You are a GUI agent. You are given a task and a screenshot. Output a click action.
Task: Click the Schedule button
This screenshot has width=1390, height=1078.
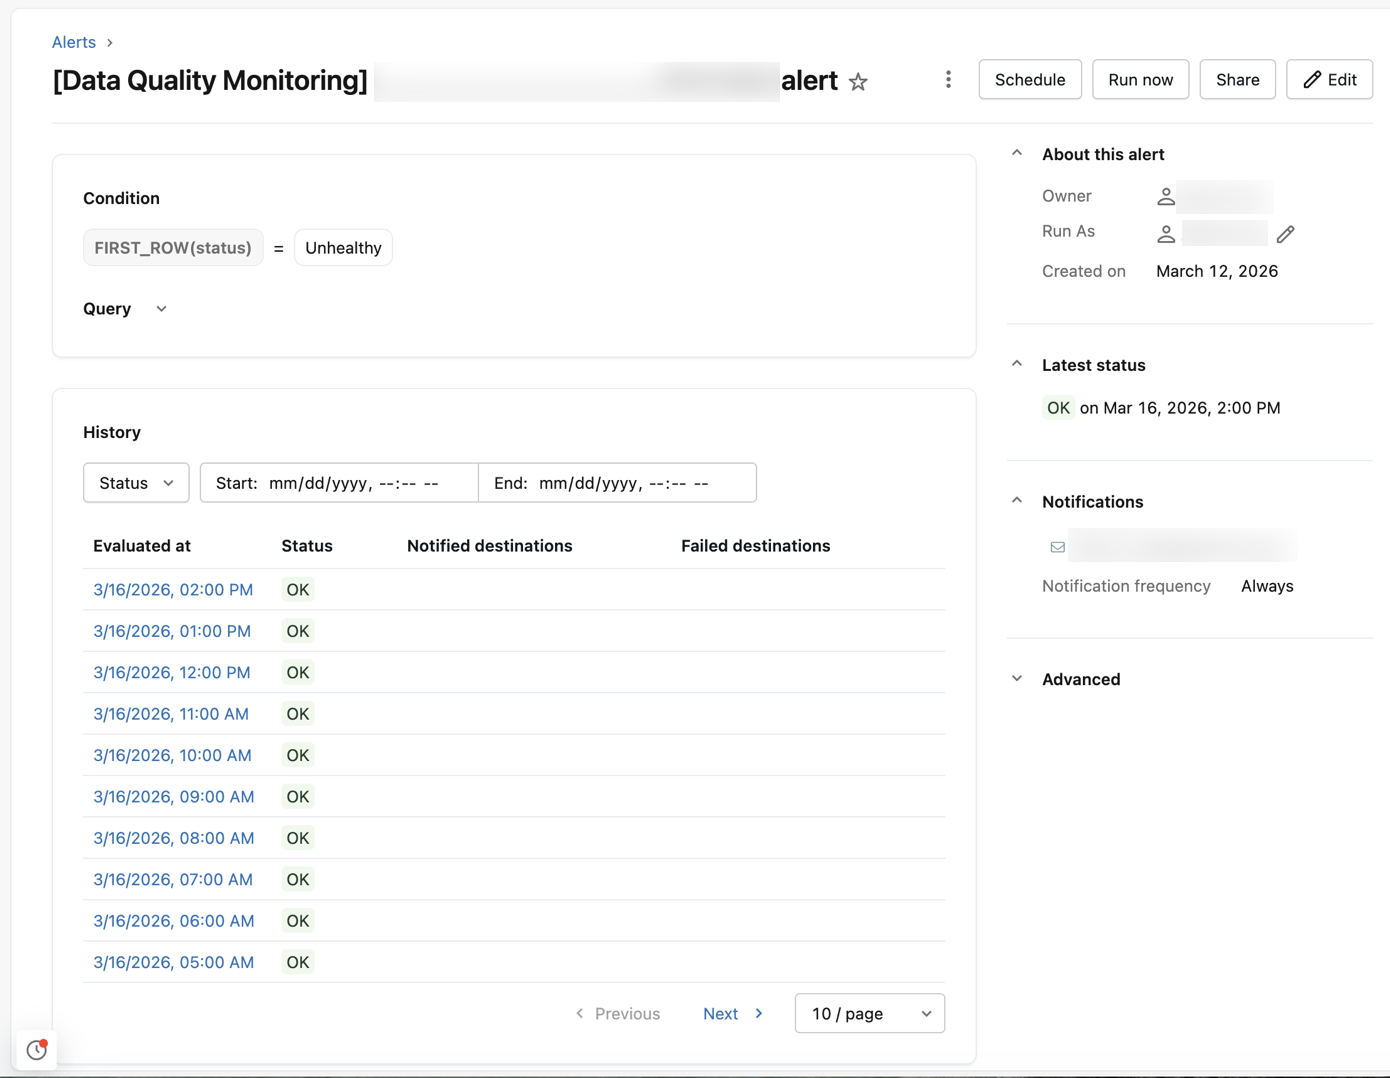pyautogui.click(x=1029, y=80)
